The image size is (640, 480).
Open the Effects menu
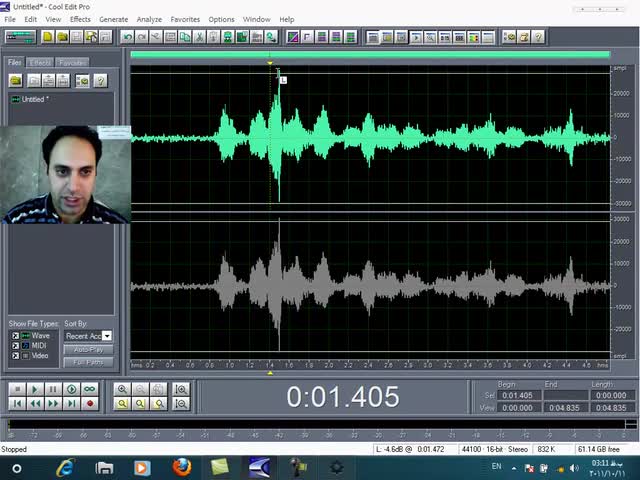[x=80, y=19]
